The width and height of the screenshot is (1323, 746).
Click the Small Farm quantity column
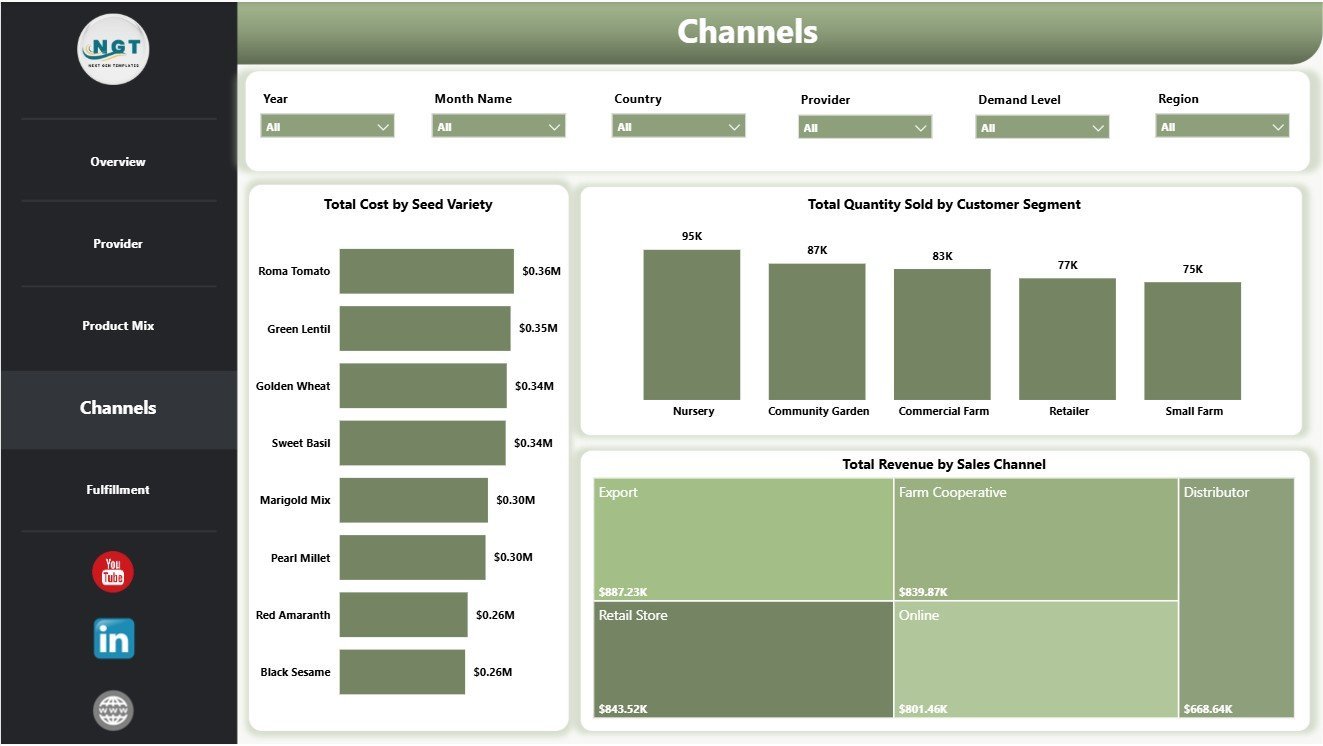1192,341
